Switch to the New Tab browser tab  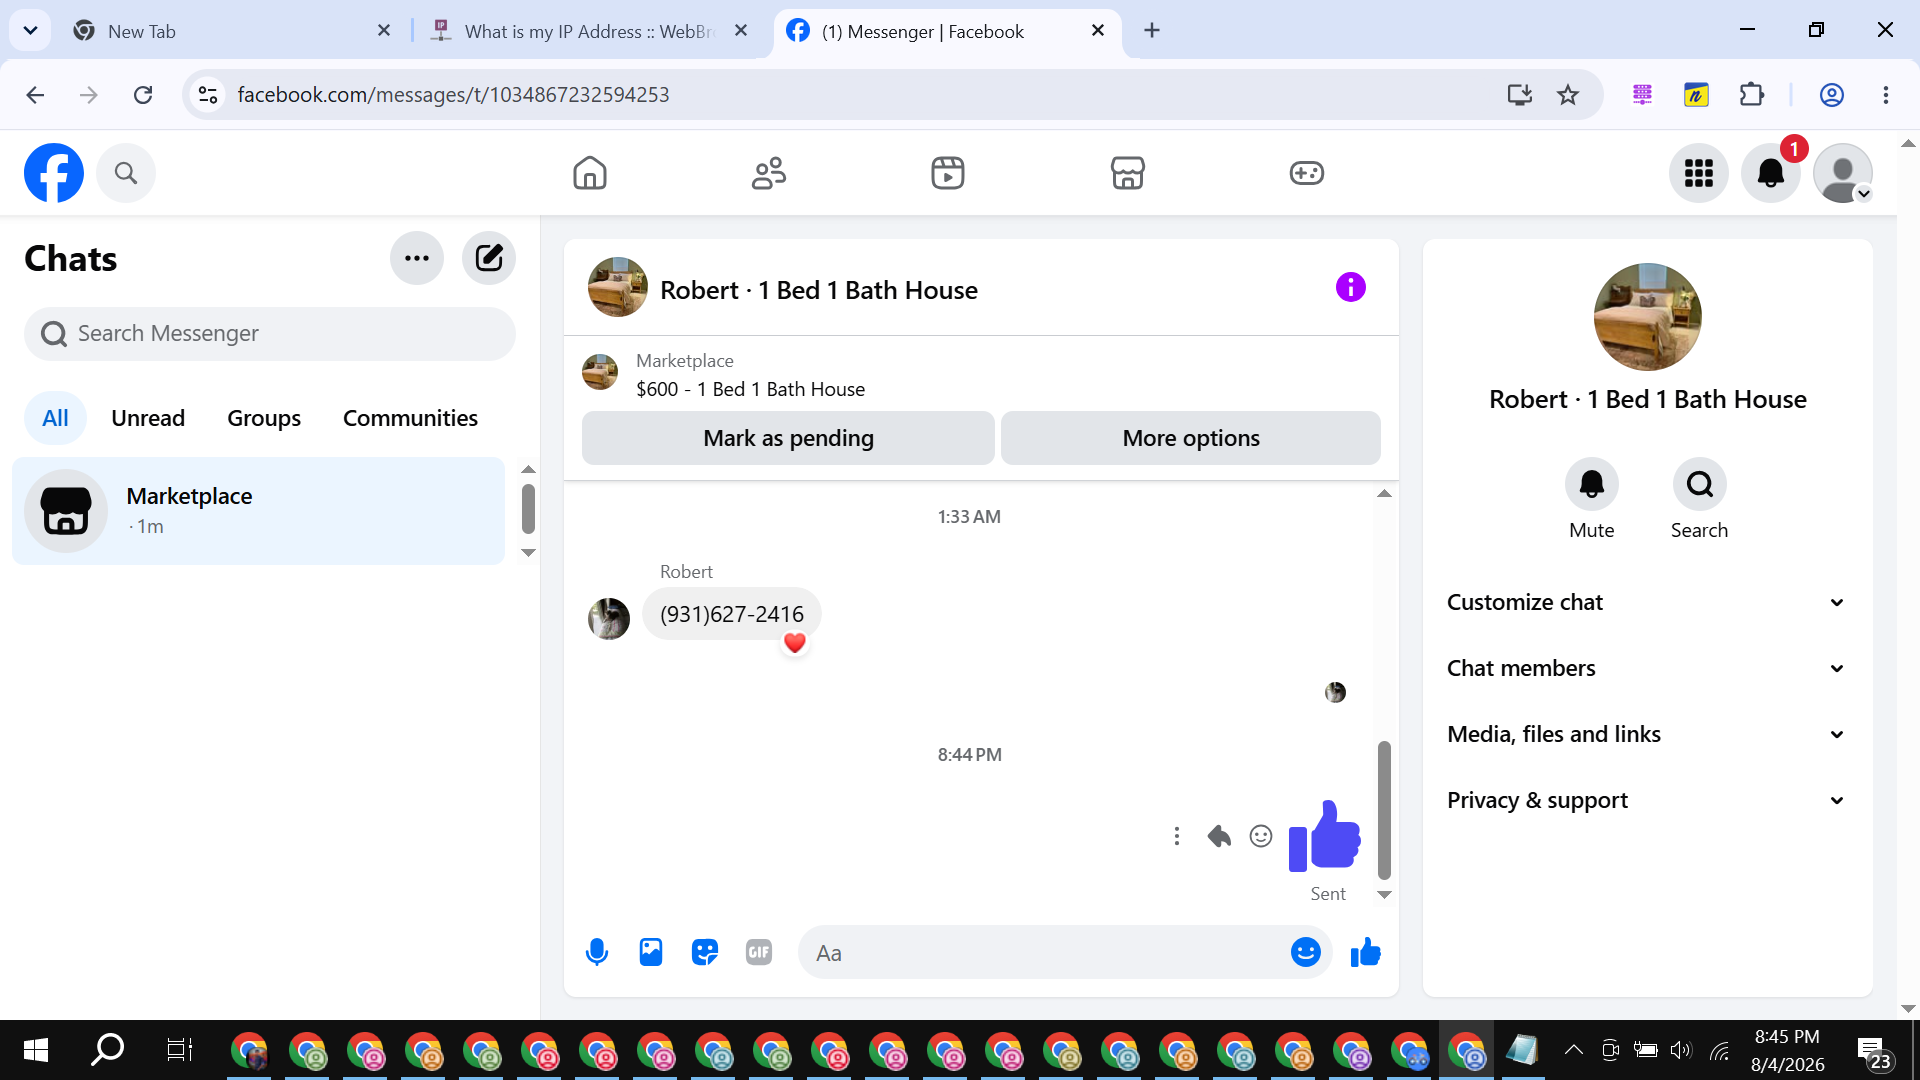230,31
